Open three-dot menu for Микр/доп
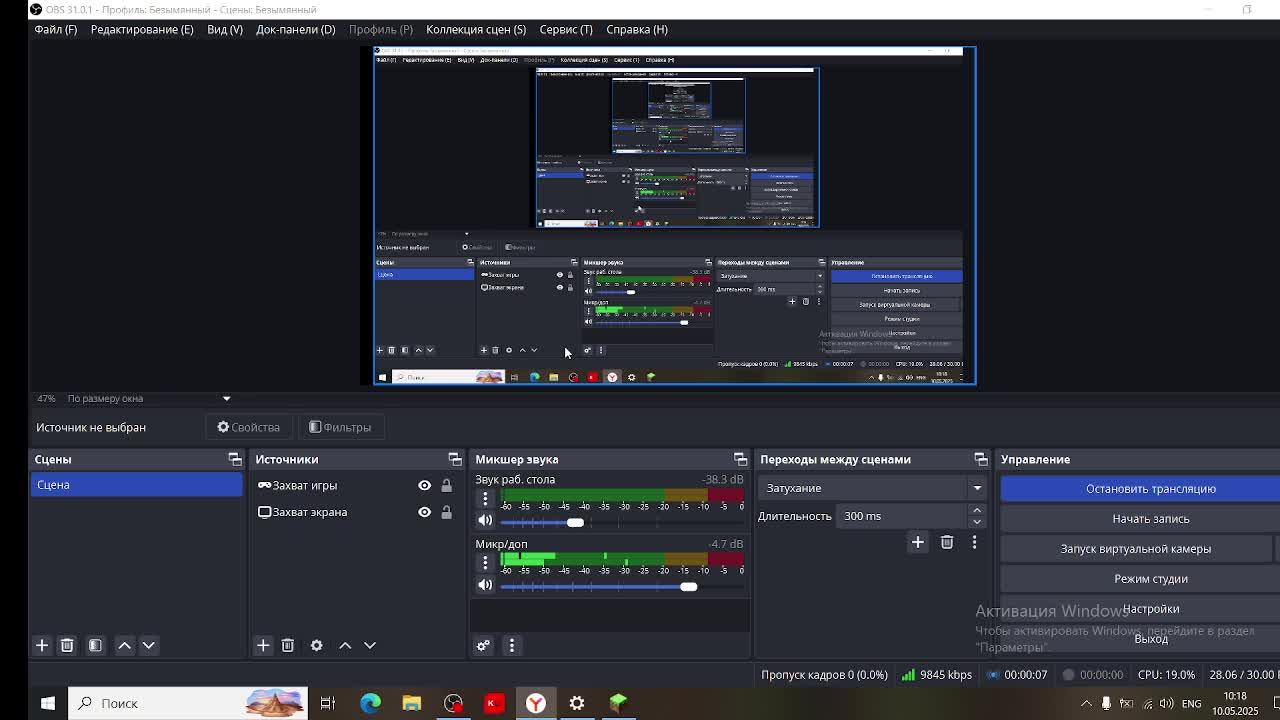Screen dimensions: 1280x720 coord(485,563)
